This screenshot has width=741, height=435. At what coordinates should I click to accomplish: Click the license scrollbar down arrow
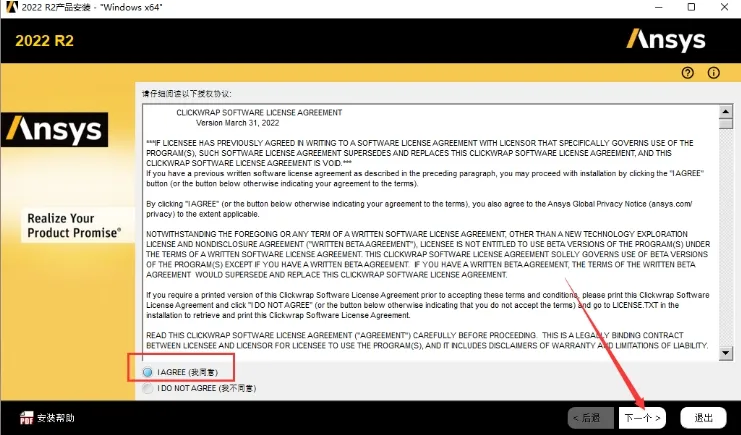pyautogui.click(x=725, y=353)
